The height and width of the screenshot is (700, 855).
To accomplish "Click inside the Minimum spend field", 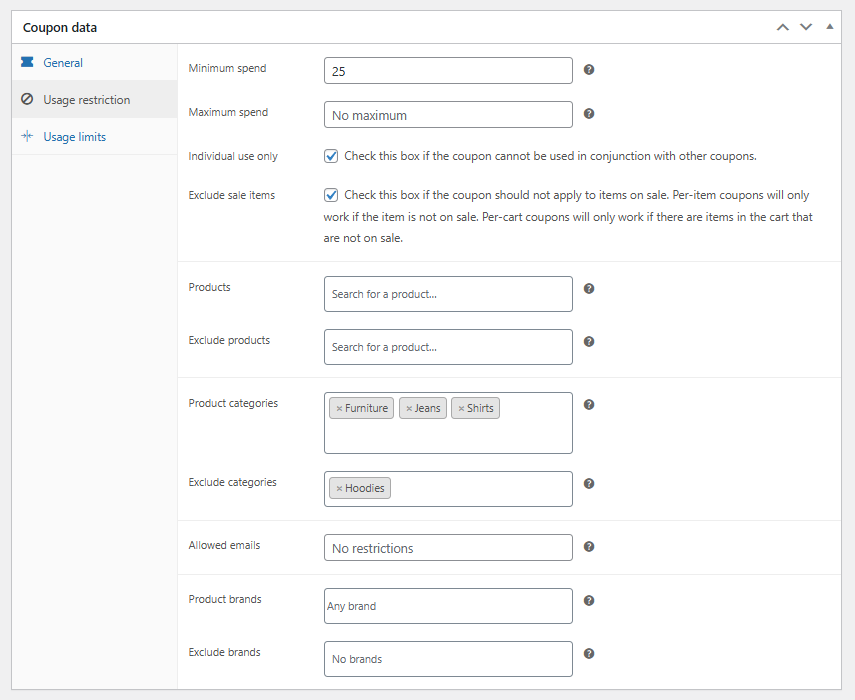I will (x=447, y=70).
